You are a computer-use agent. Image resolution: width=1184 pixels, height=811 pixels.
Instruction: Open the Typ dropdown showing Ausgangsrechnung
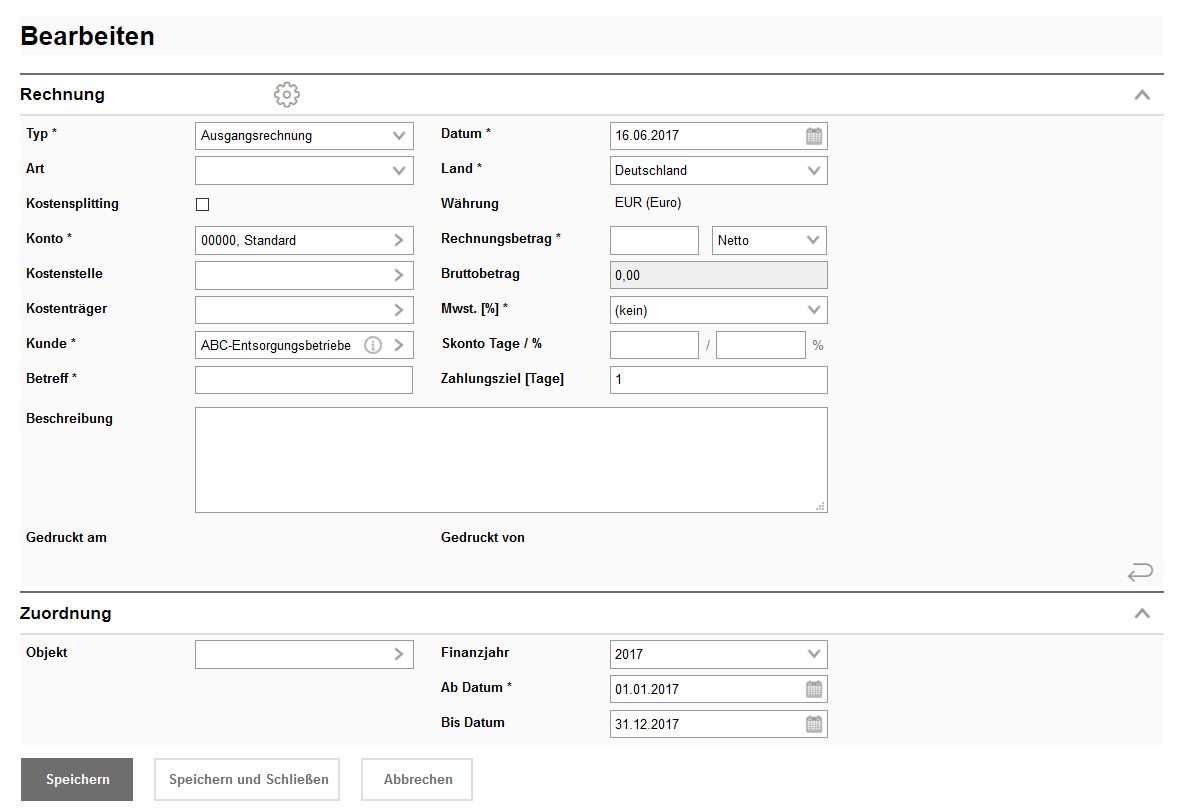click(304, 136)
